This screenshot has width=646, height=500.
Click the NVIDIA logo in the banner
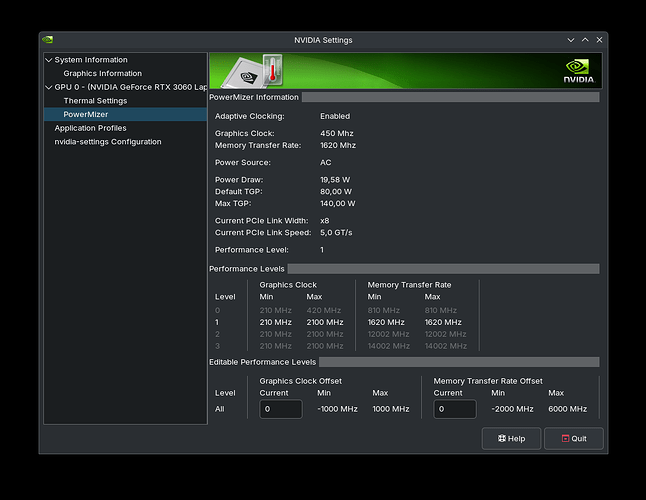[x=579, y=71]
